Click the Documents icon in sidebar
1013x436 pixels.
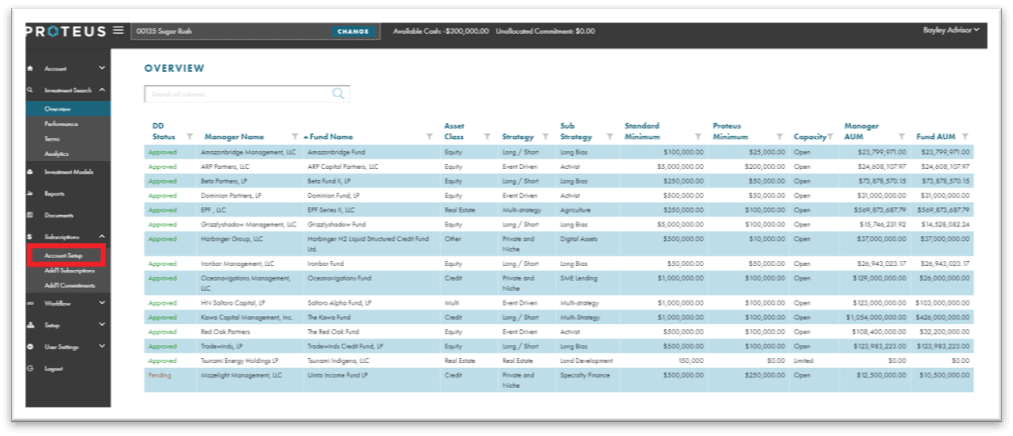[31, 215]
